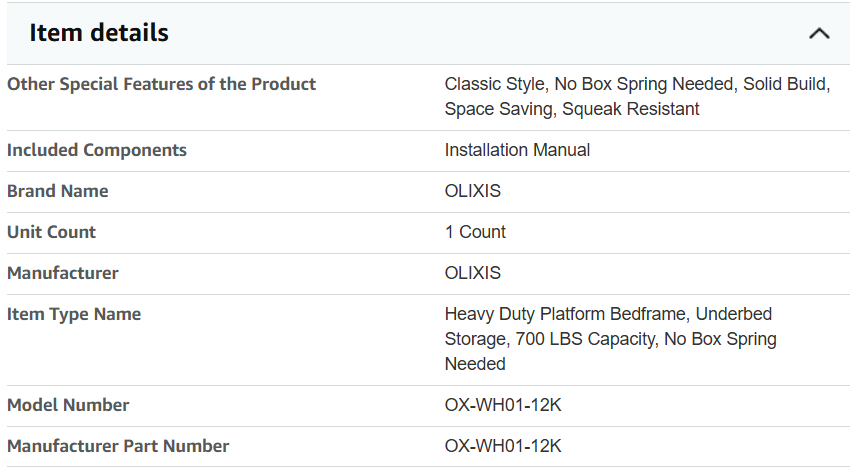Image resolution: width=850 pixels, height=467 pixels.
Task: Select the Model Number label
Action: pyautogui.click(x=68, y=405)
